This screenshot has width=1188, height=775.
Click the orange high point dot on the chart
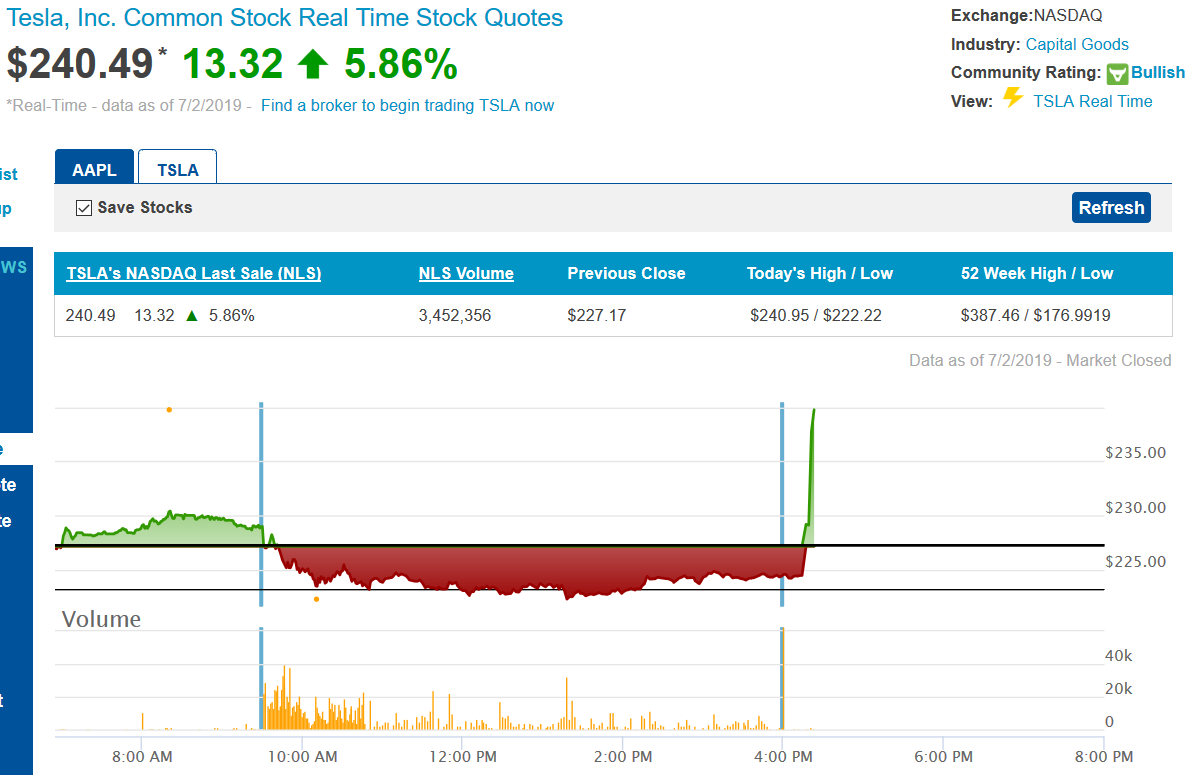coord(169,410)
